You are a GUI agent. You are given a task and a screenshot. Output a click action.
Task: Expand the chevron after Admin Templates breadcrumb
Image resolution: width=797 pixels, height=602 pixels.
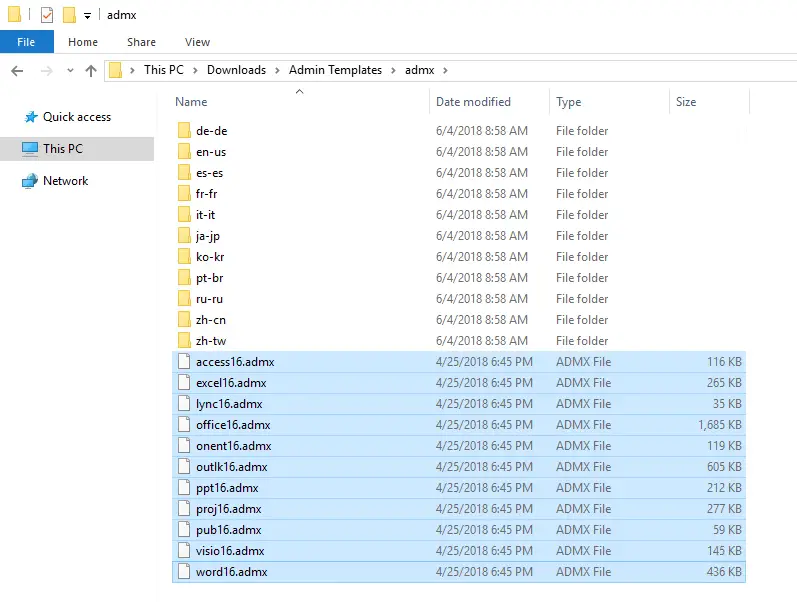[393, 70]
